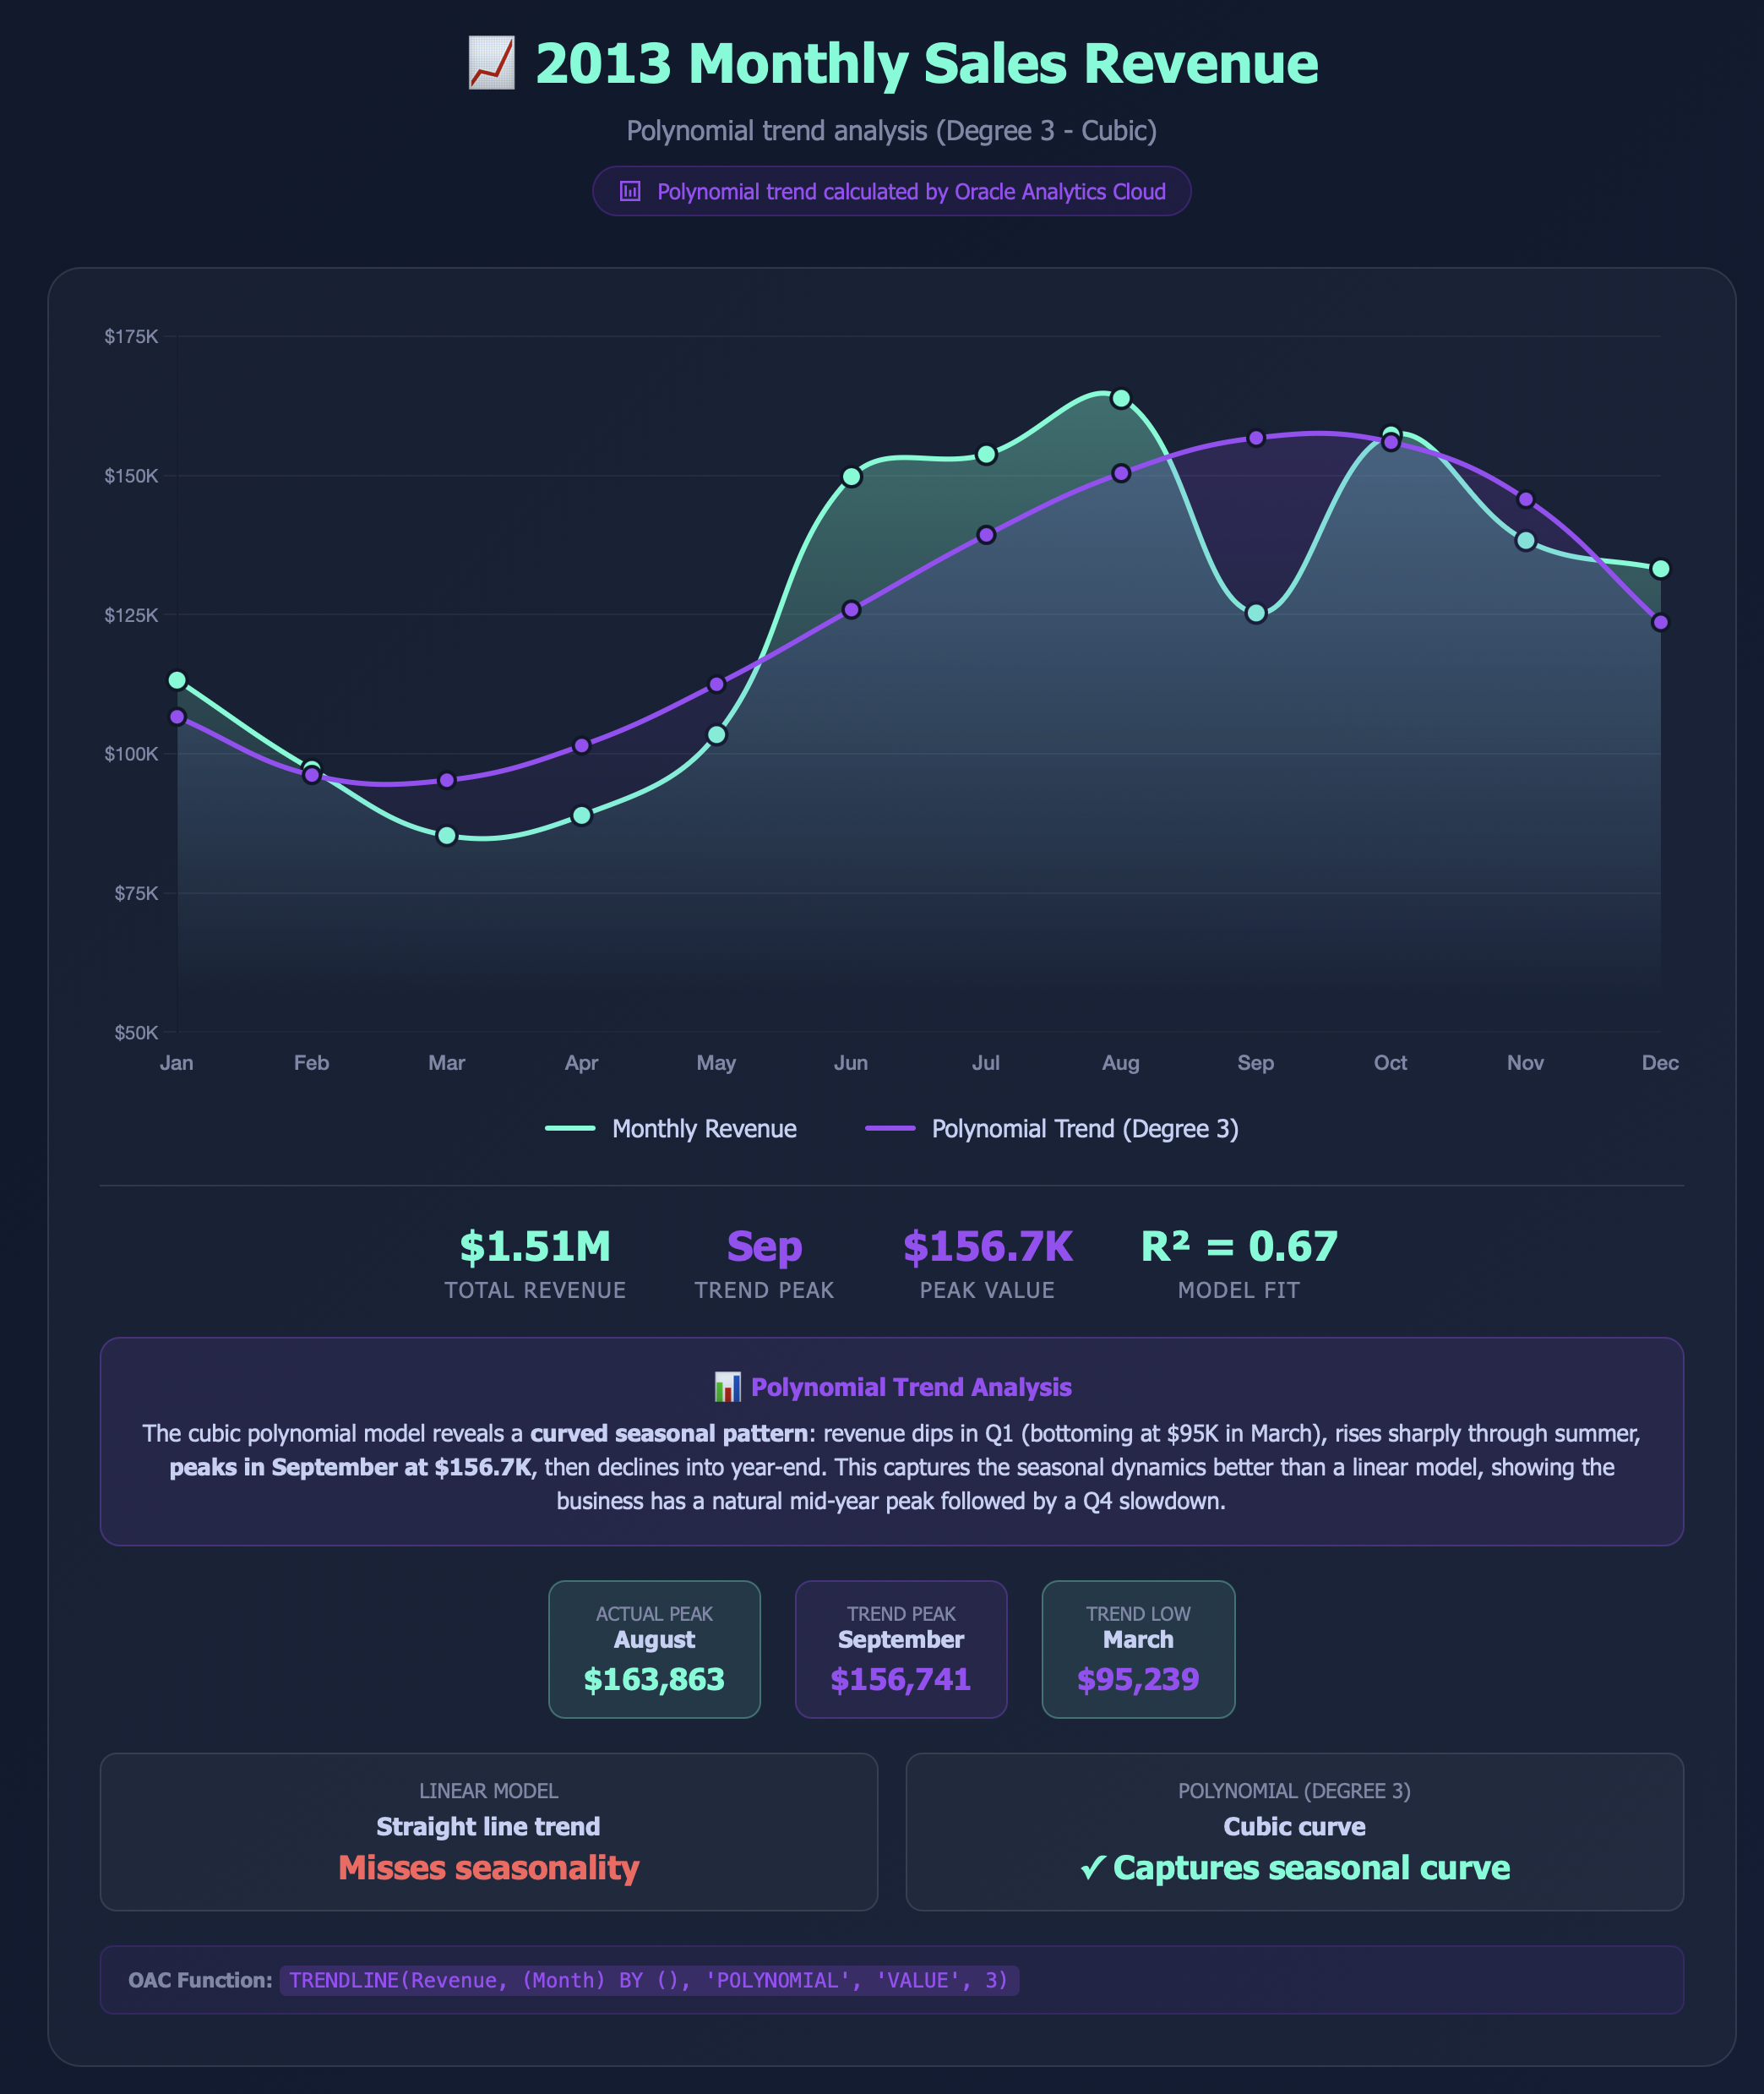Image resolution: width=1764 pixels, height=2094 pixels.
Task: Open the Actual Peak August card
Action: click(654, 1649)
